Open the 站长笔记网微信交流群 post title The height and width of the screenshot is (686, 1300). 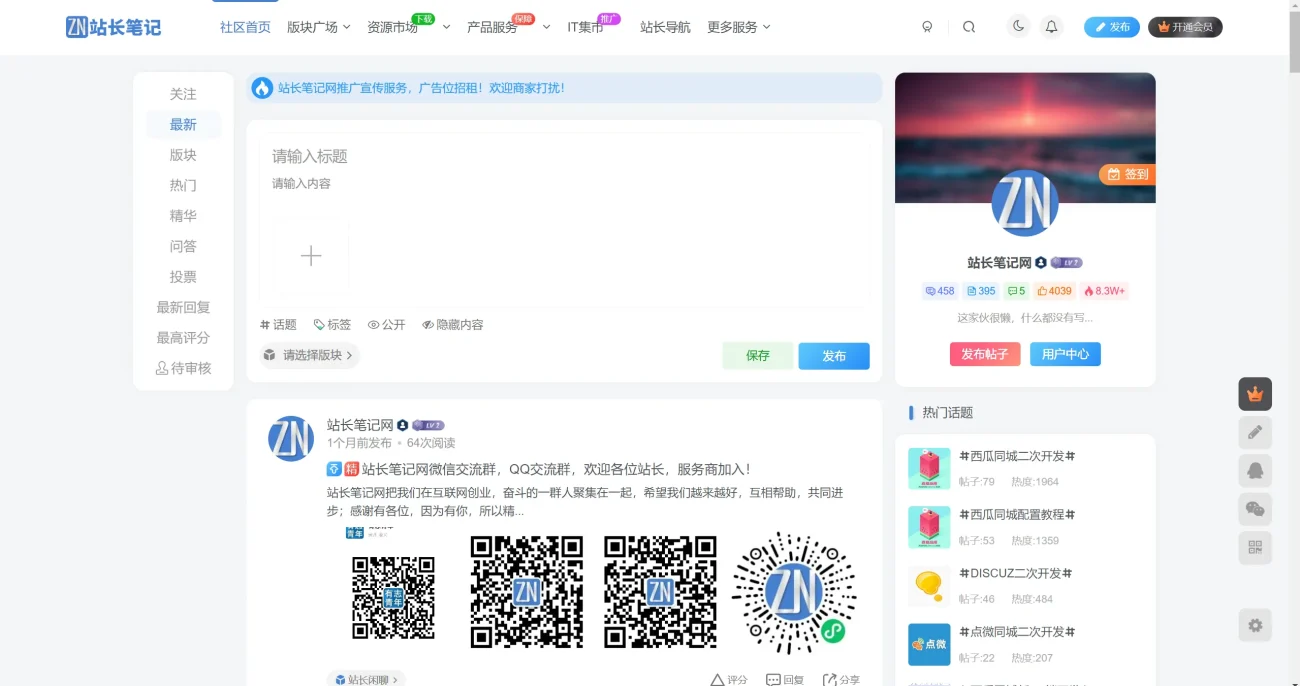pos(556,469)
